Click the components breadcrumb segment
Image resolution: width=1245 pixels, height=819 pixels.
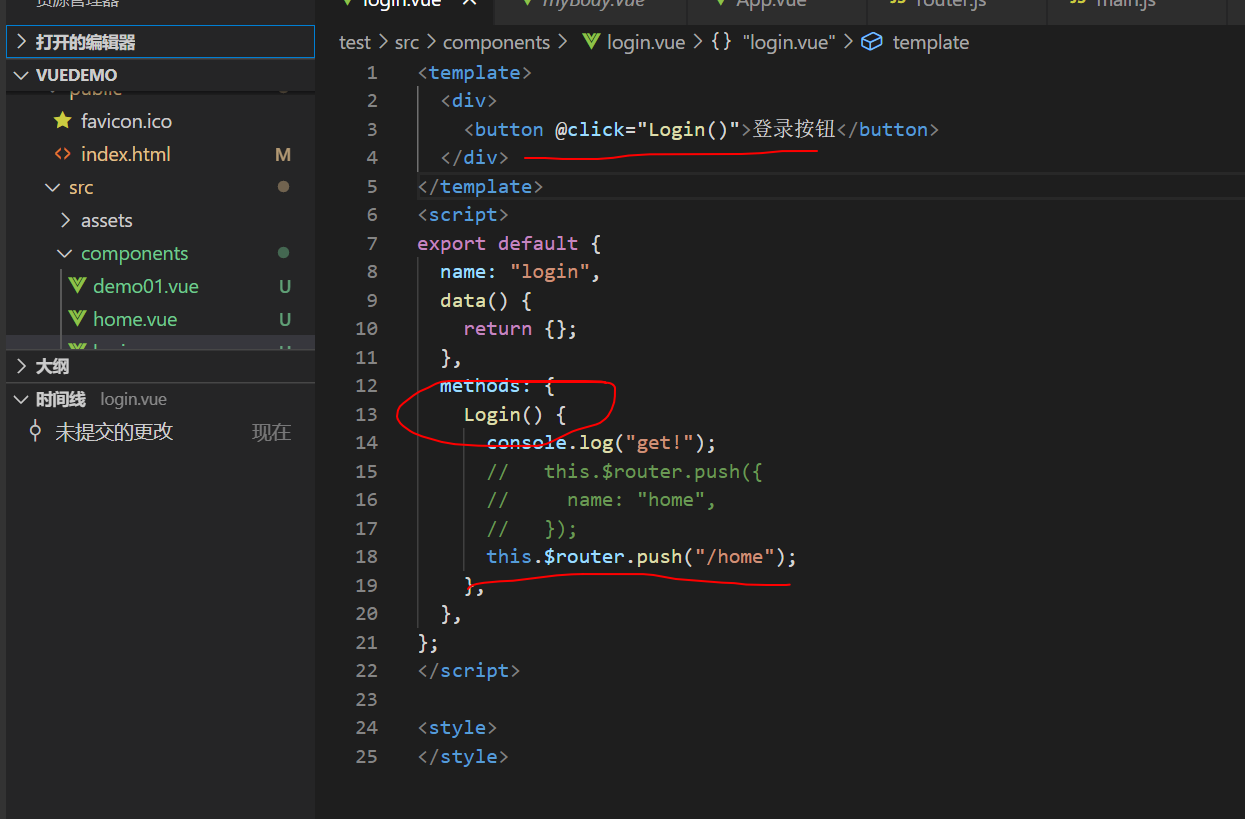pos(497,42)
